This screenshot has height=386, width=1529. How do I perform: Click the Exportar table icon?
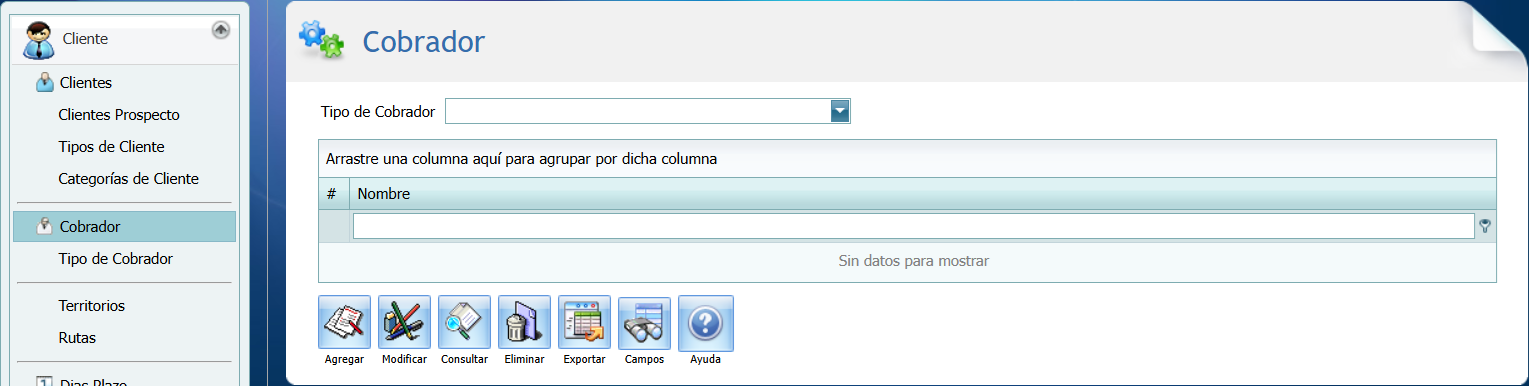click(x=584, y=322)
